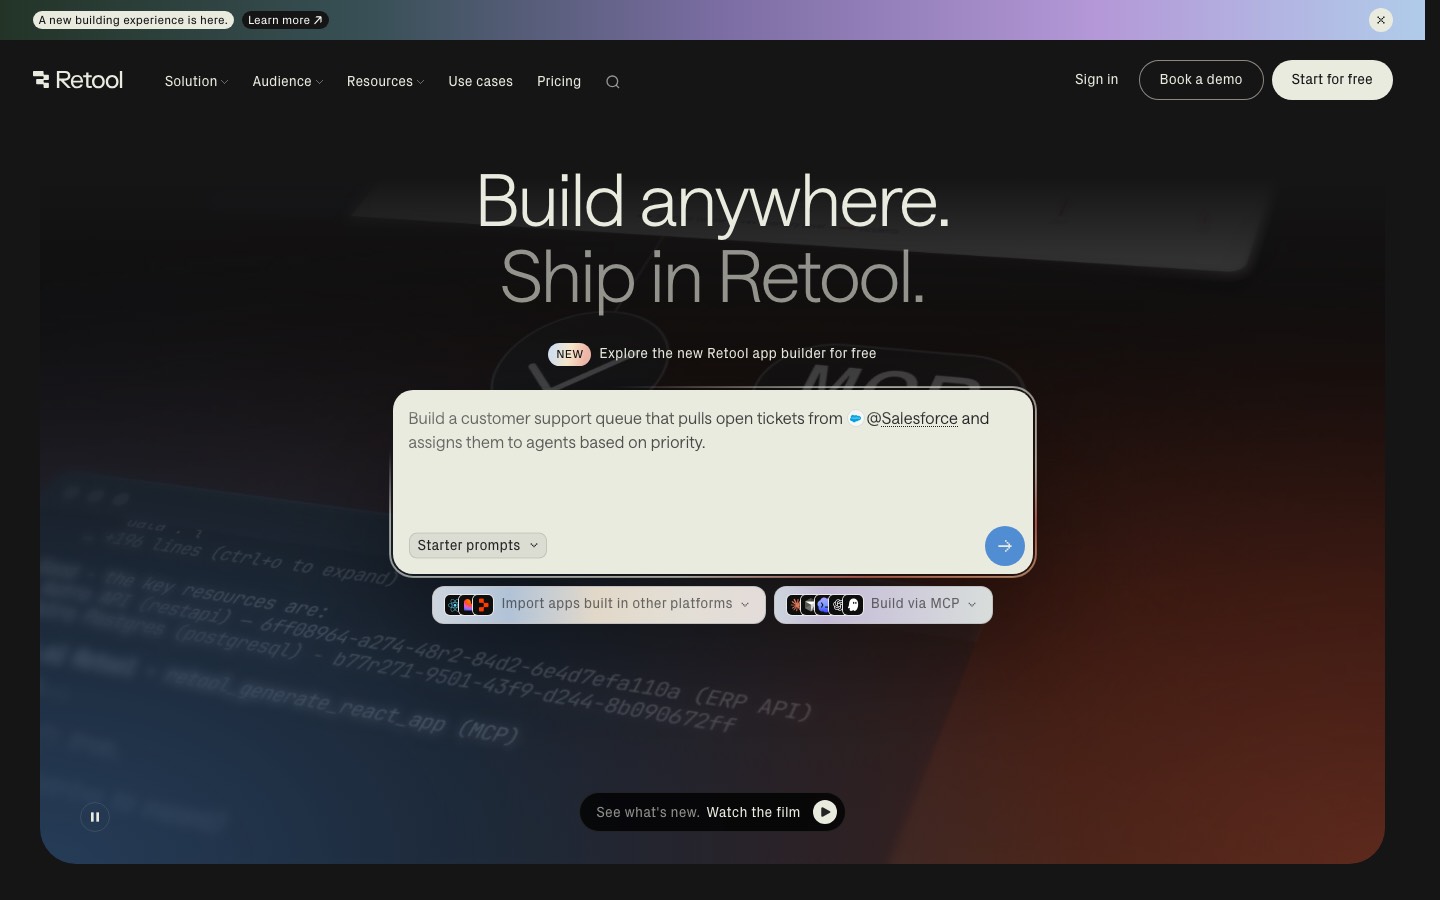Image resolution: width=1440 pixels, height=900 pixels.
Task: Submit the prompt with the blue arrow button
Action: pyautogui.click(x=1005, y=546)
